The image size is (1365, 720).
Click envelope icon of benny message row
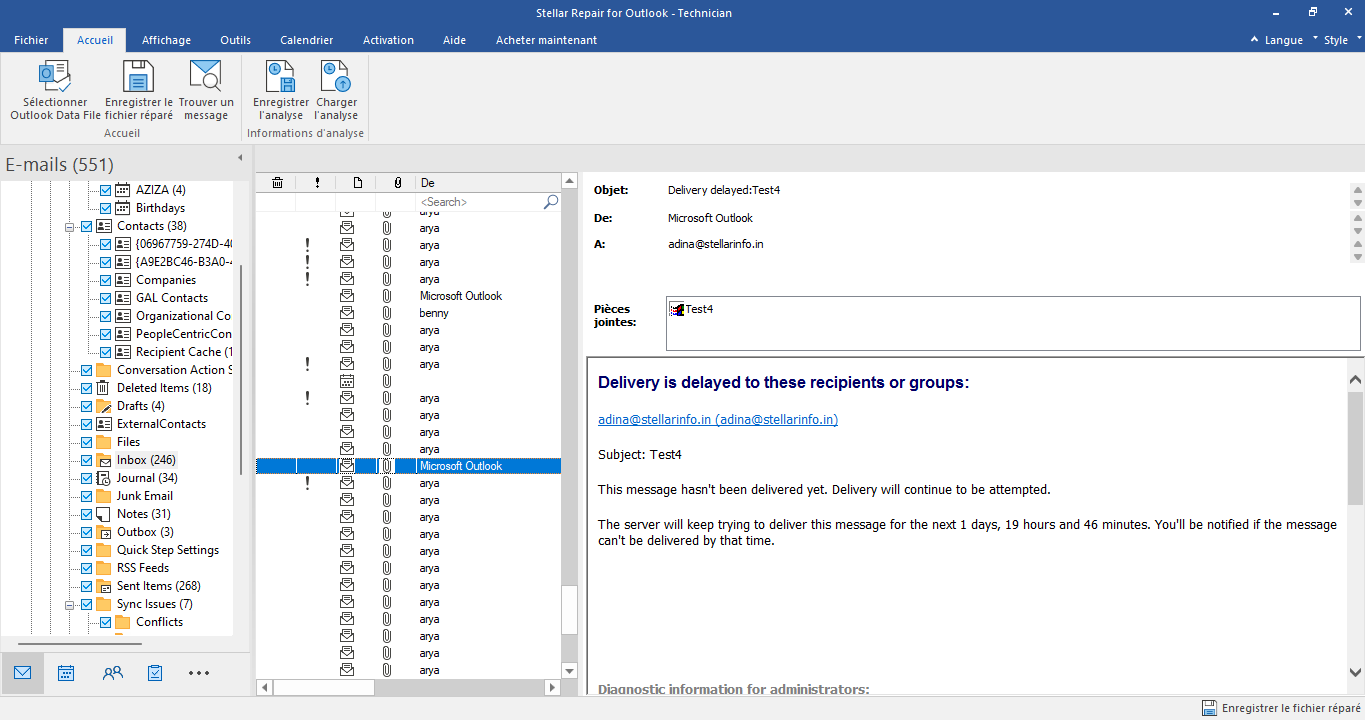[x=347, y=313]
